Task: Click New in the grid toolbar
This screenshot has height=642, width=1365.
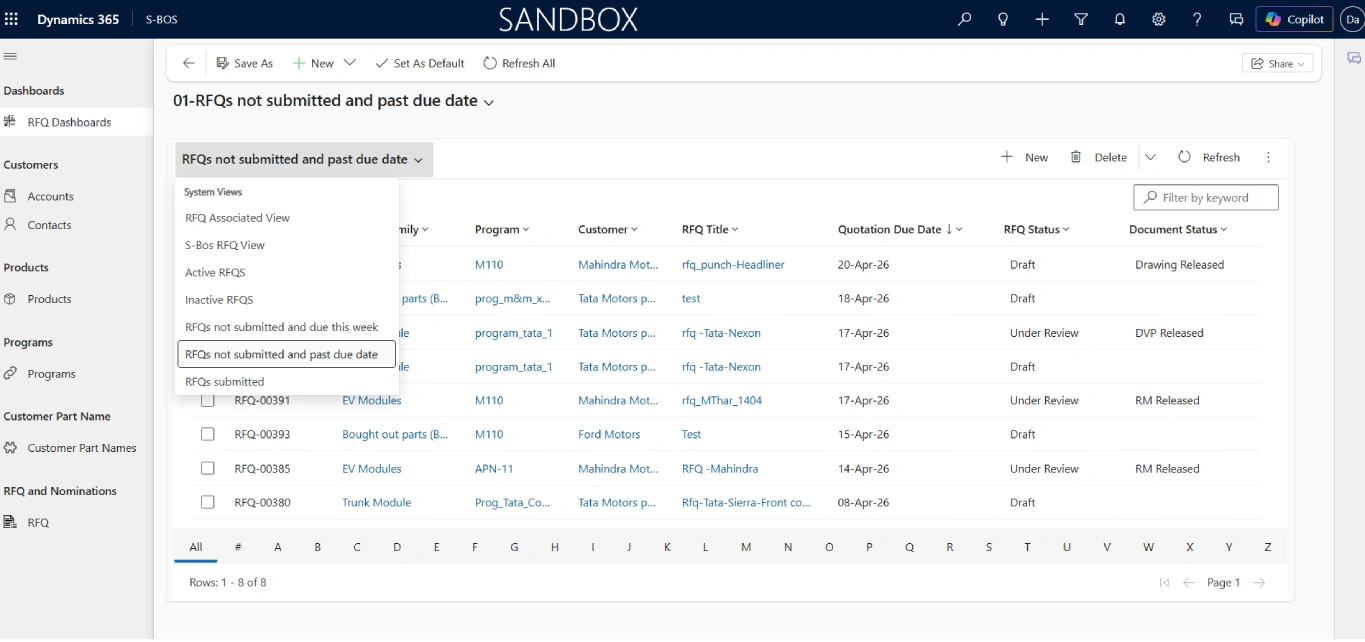Action: [1025, 157]
